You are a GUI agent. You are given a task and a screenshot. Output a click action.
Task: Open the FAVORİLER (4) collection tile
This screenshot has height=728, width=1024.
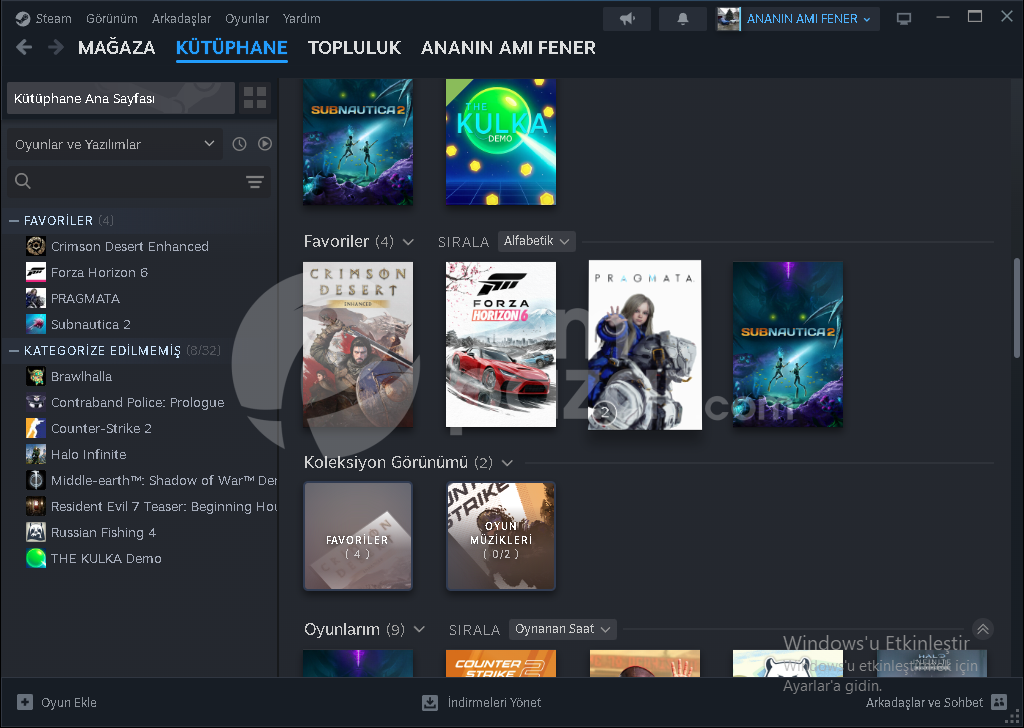point(358,536)
